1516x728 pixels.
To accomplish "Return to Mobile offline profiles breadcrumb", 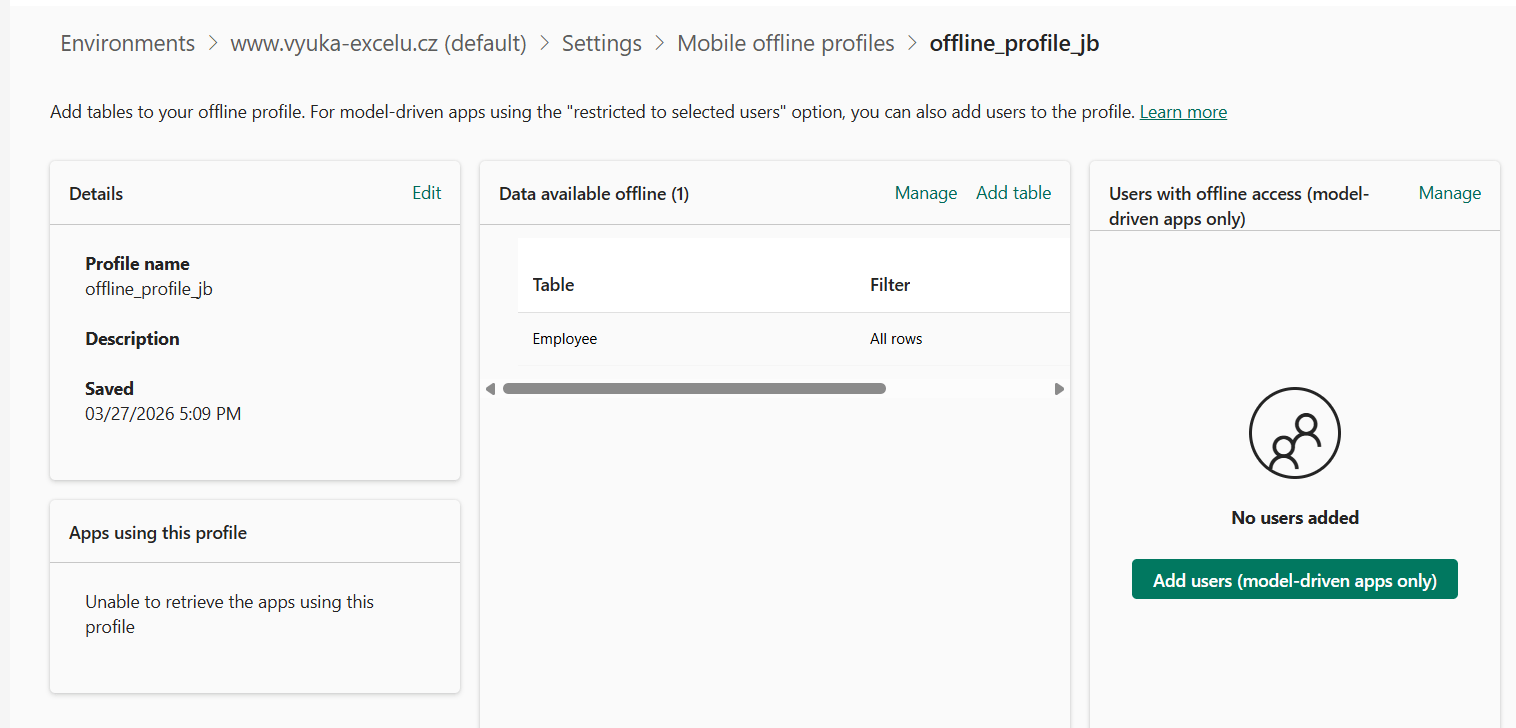I will pos(785,44).
